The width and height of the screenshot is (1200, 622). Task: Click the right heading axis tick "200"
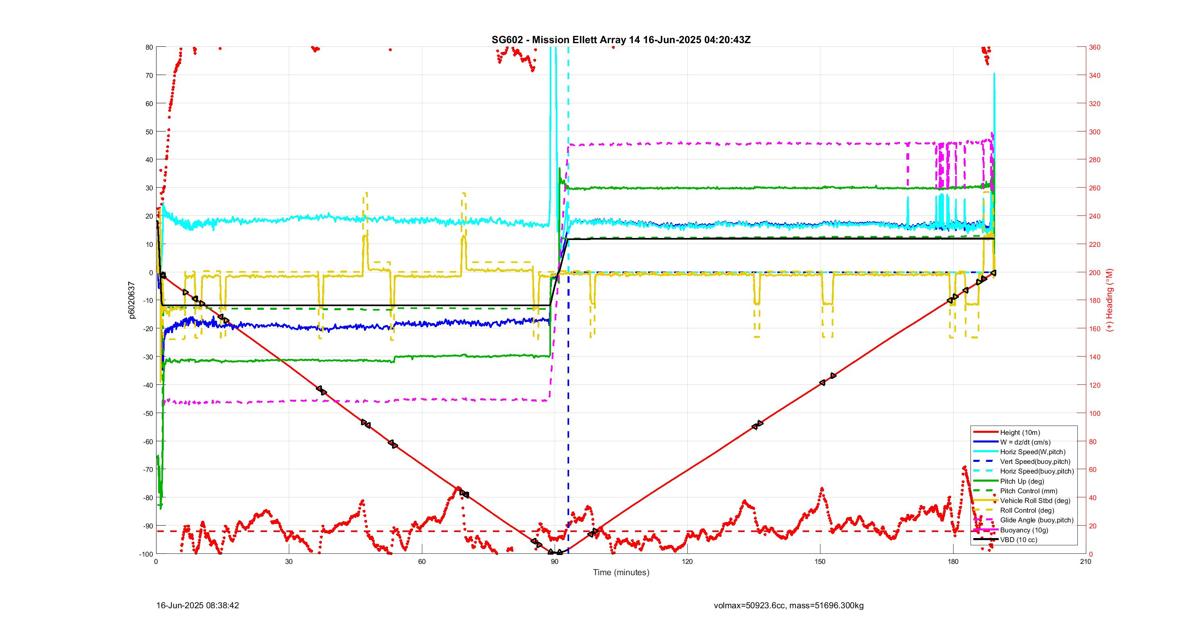point(1095,272)
